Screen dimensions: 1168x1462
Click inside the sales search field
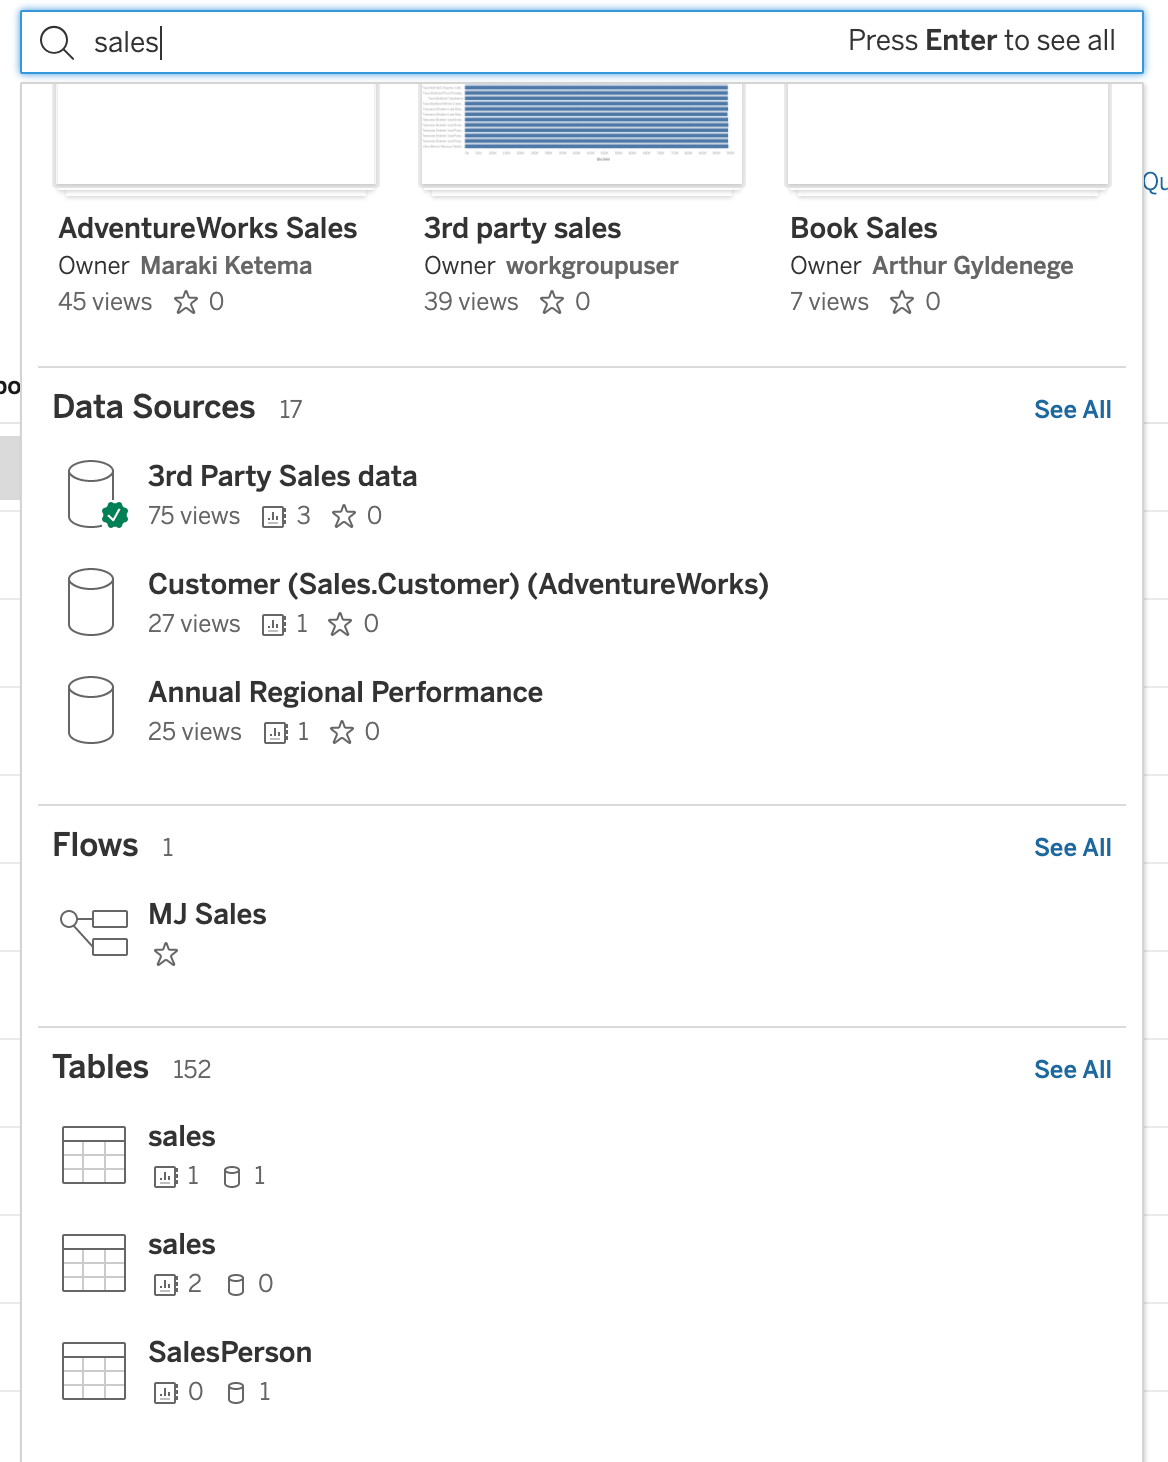[x=300, y=42]
